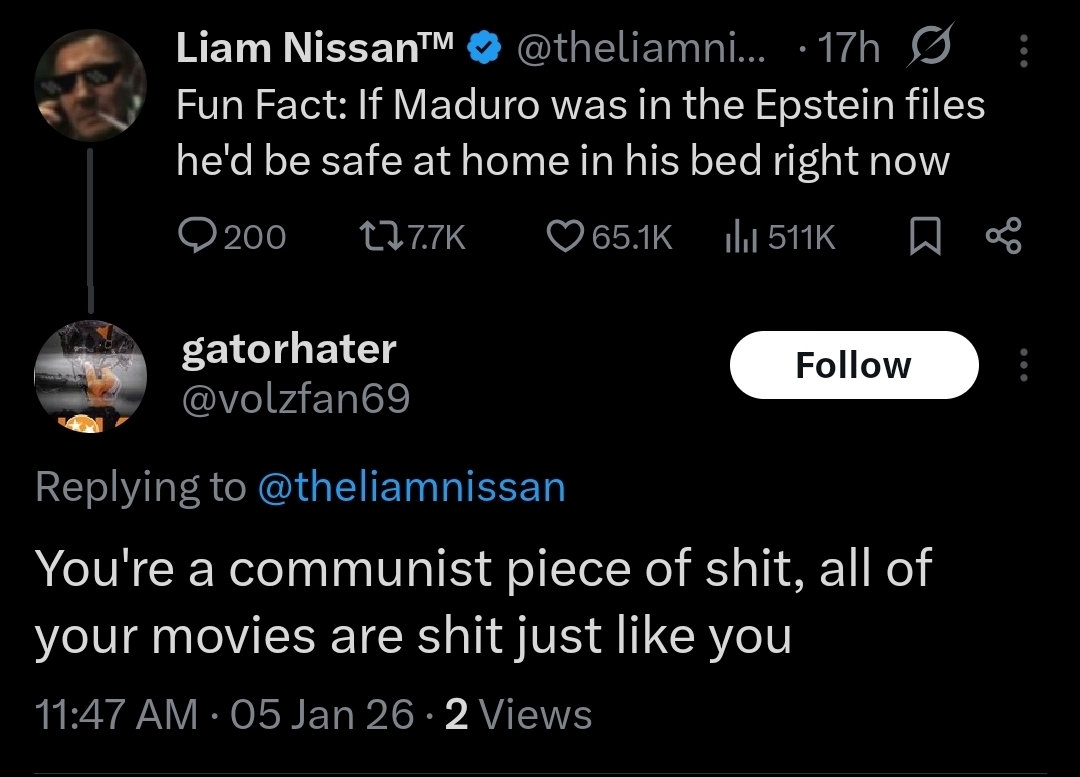1080x777 pixels.
Task: Follow the gatorhater account
Action: tap(853, 365)
